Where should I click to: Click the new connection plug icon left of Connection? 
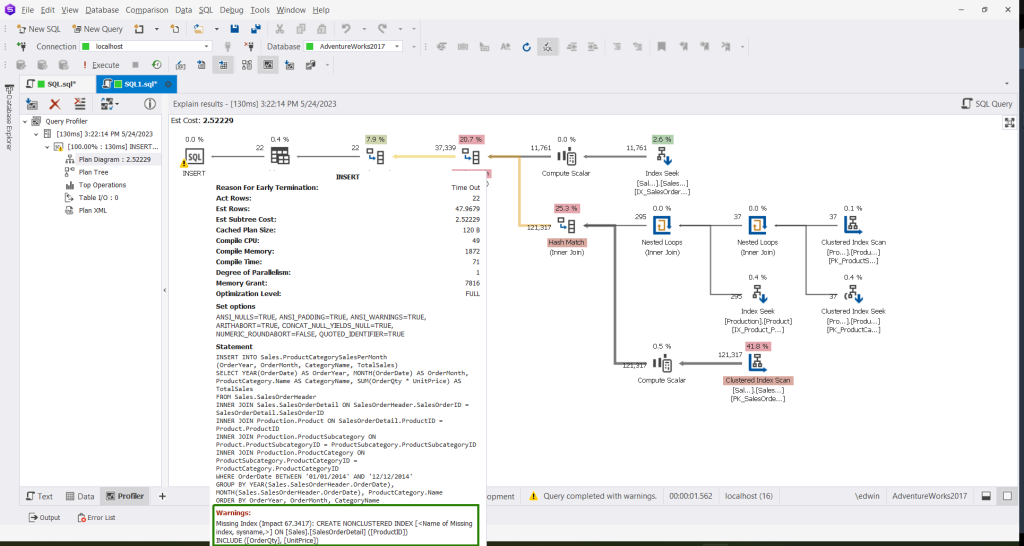[21, 46]
